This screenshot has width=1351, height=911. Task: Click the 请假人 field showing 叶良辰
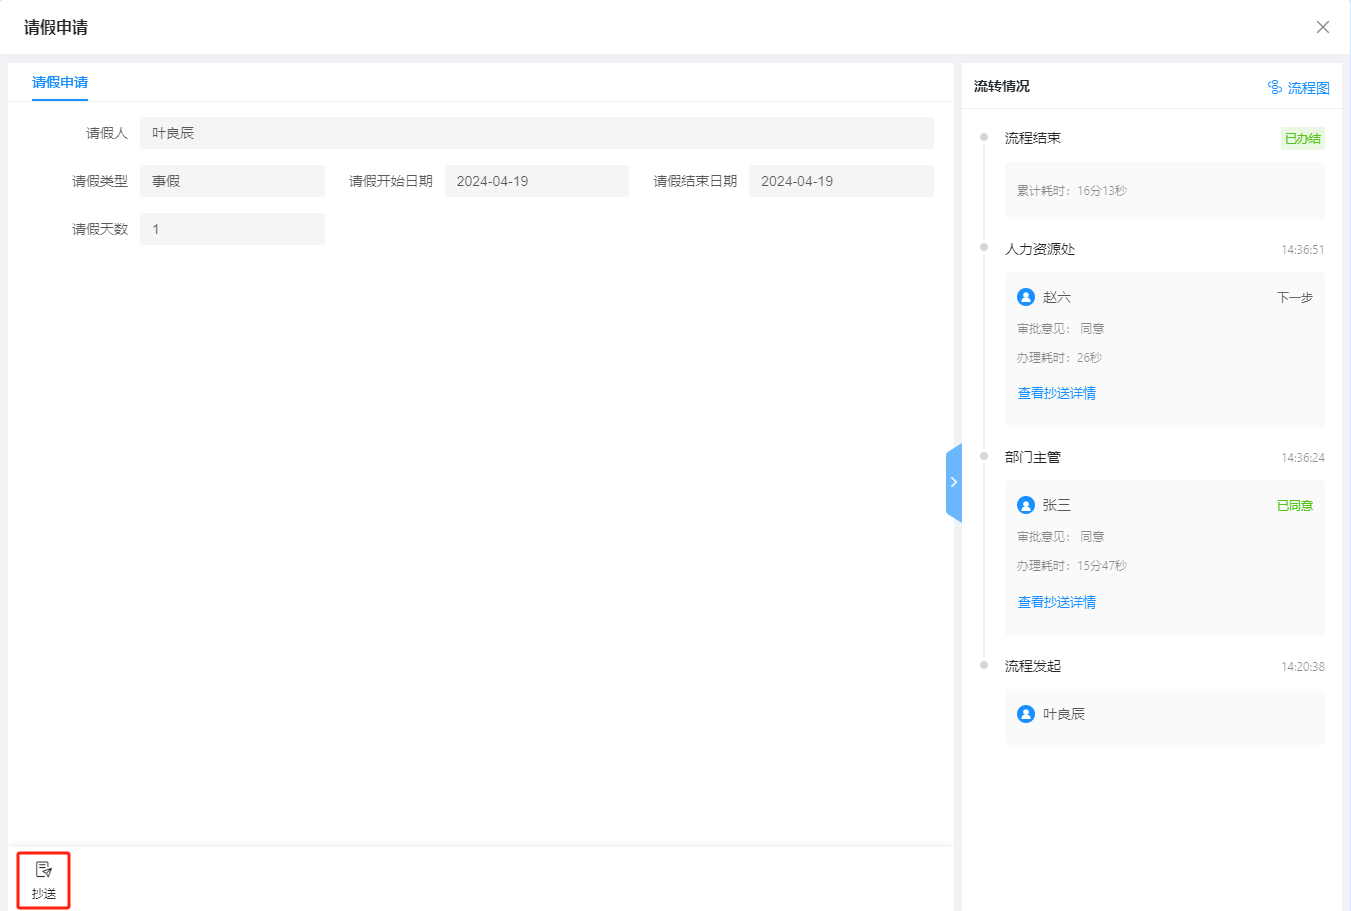coord(536,133)
